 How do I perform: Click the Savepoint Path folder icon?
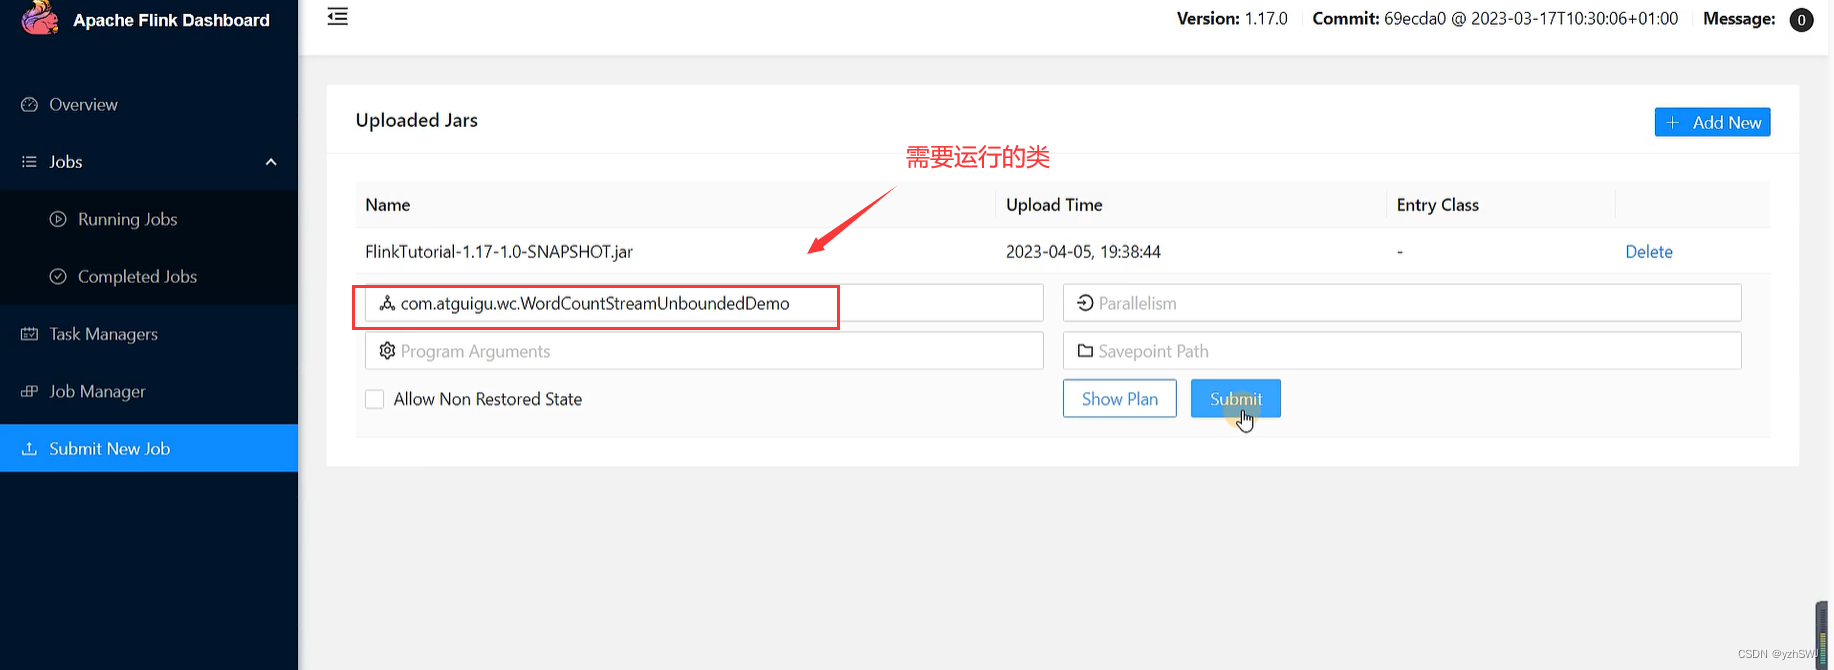1085,351
